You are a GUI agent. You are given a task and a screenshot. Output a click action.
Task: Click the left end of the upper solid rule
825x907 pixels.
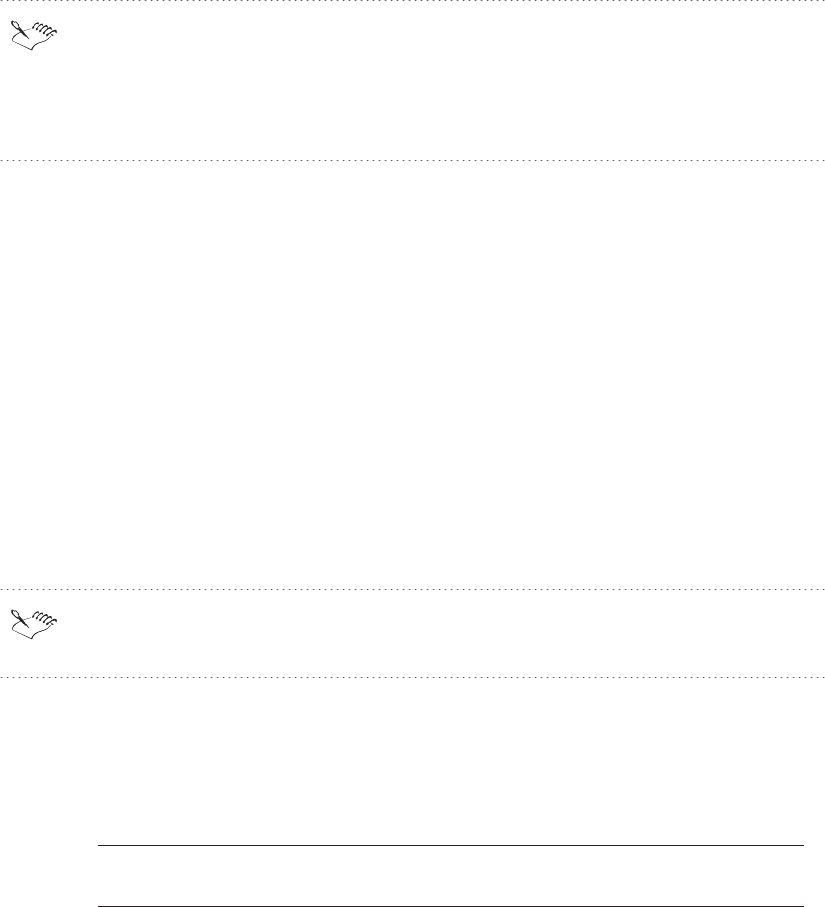pyautogui.click(x=100, y=846)
